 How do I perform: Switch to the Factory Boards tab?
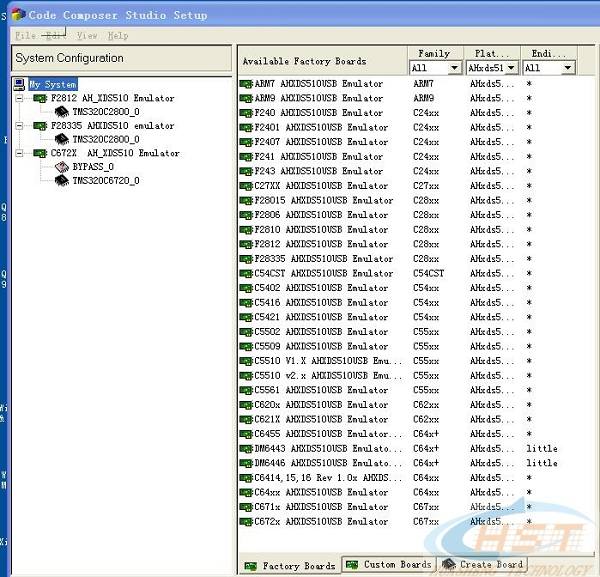coord(290,566)
